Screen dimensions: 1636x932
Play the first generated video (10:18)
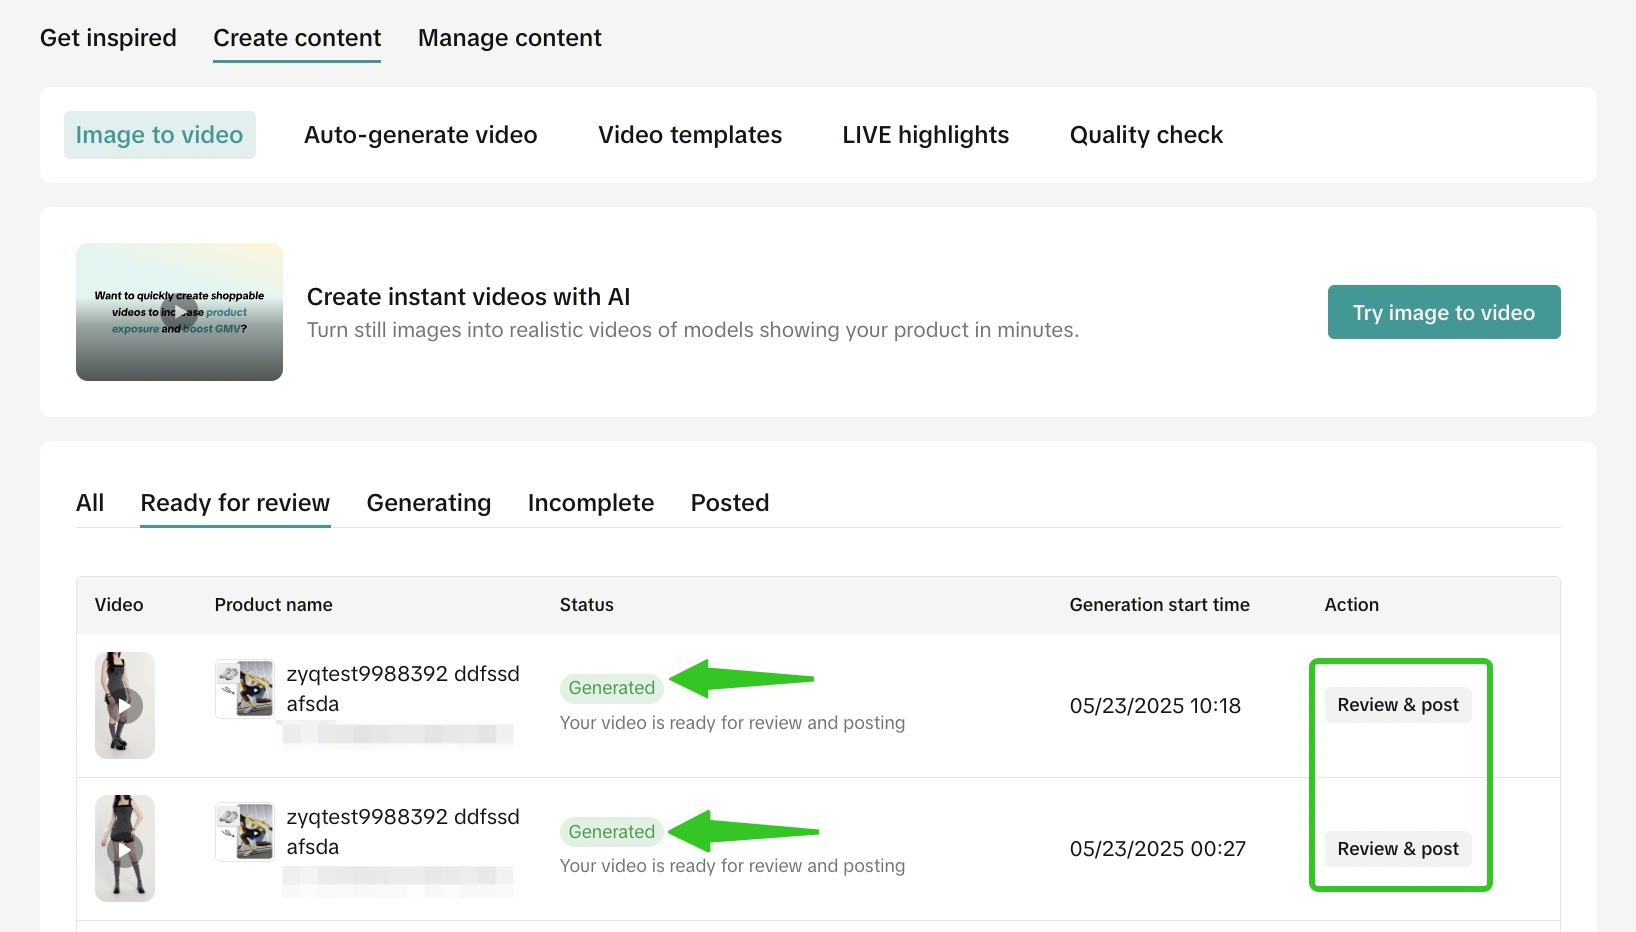[125, 706]
